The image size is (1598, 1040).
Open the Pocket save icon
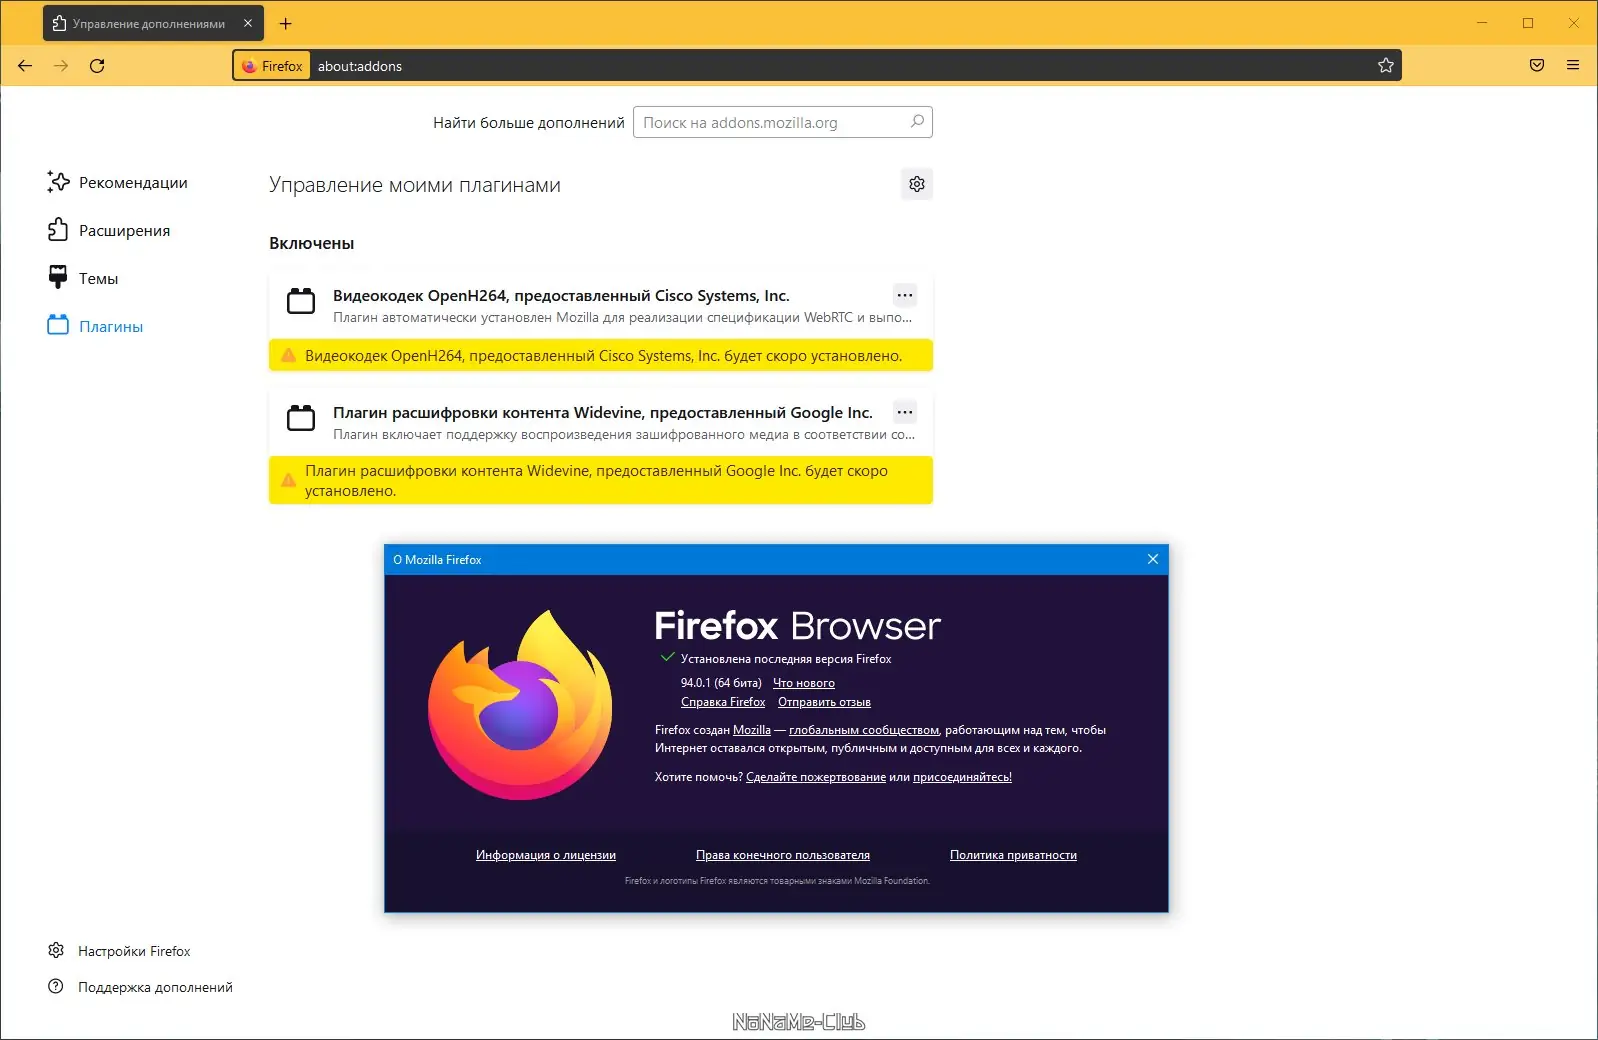(x=1537, y=66)
